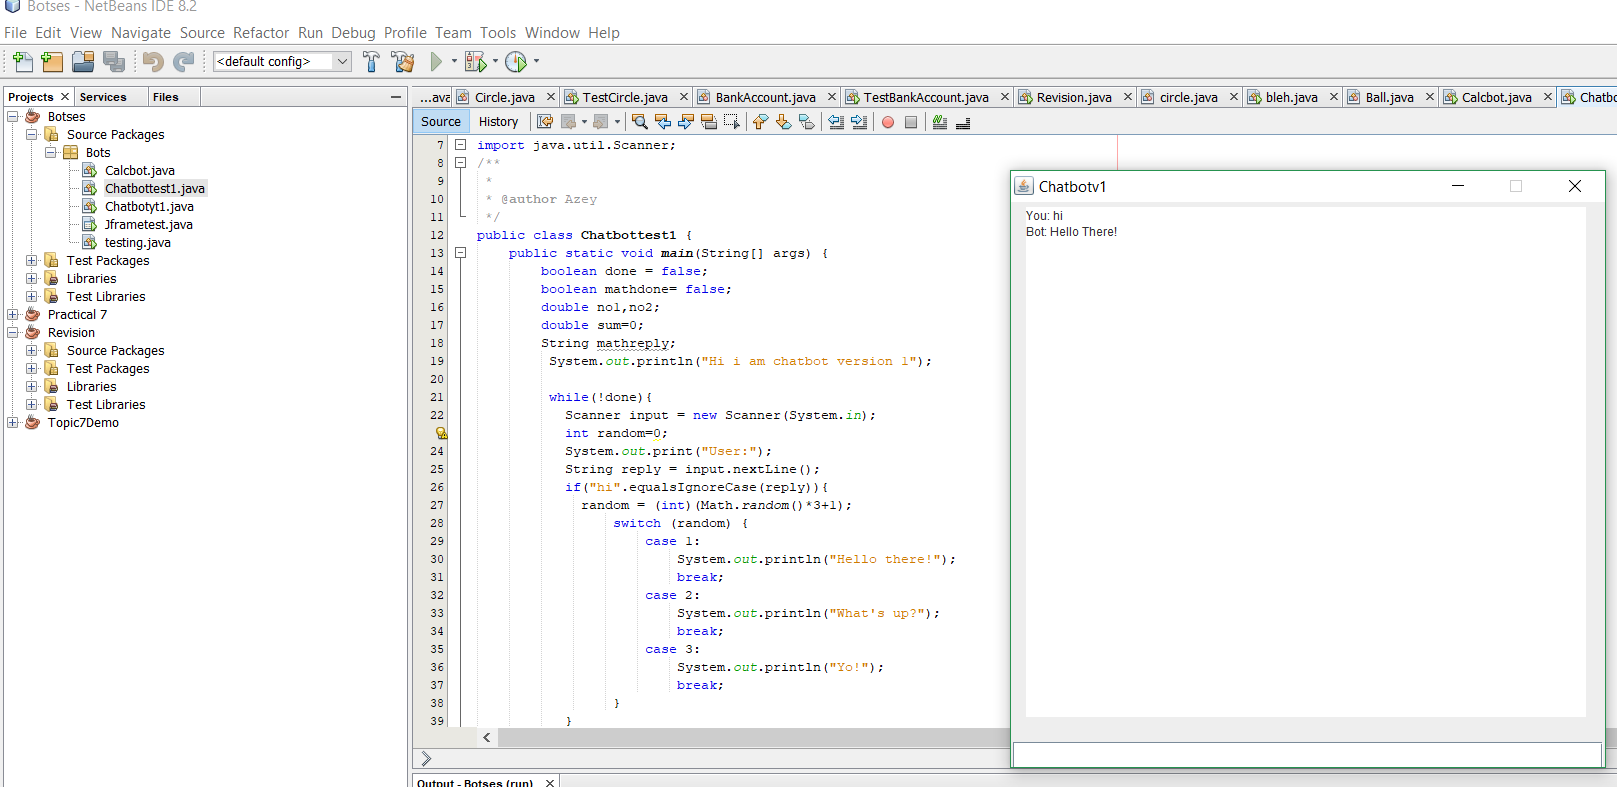Image resolution: width=1617 pixels, height=787 pixels.
Task: Click the Open Project folder icon
Action: (83, 62)
